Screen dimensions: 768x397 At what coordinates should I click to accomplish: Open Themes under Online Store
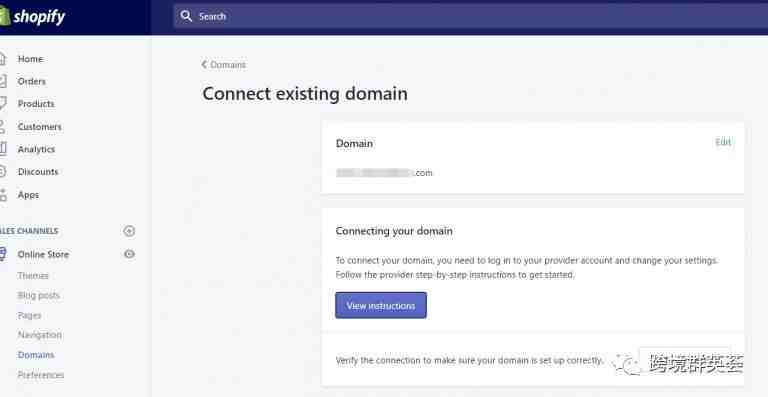(x=33, y=276)
